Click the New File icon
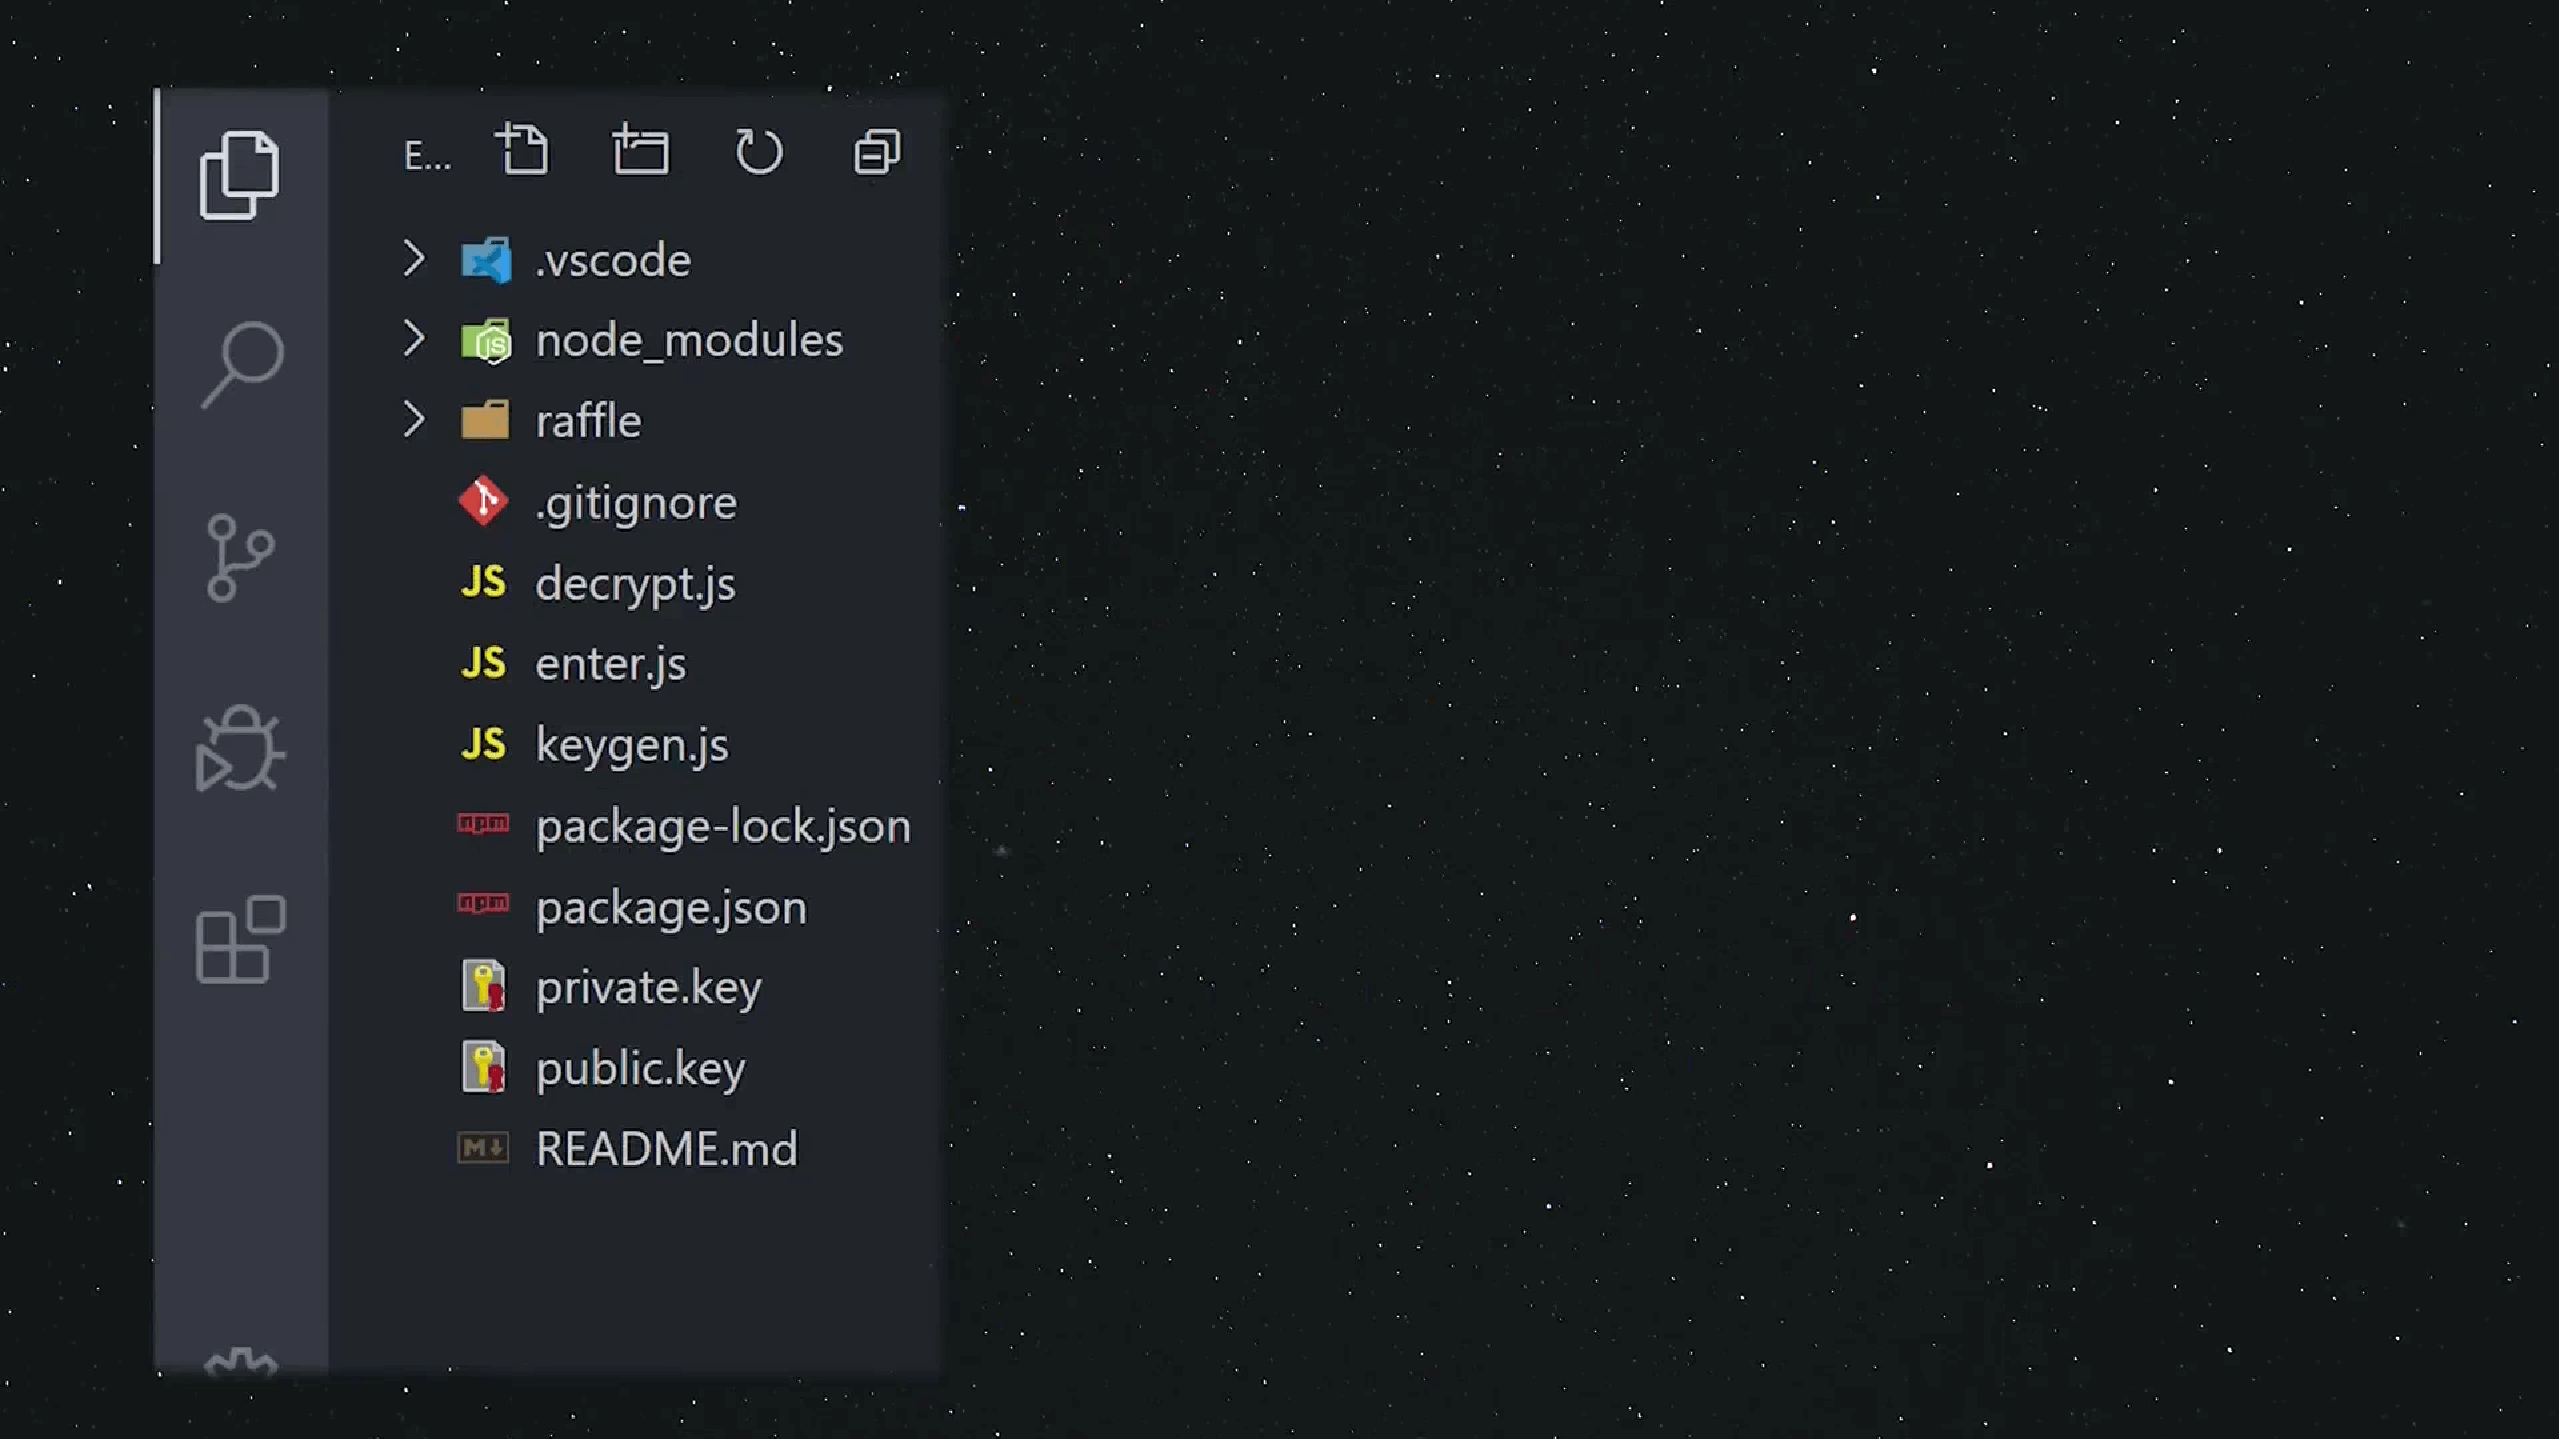 pyautogui.click(x=523, y=151)
